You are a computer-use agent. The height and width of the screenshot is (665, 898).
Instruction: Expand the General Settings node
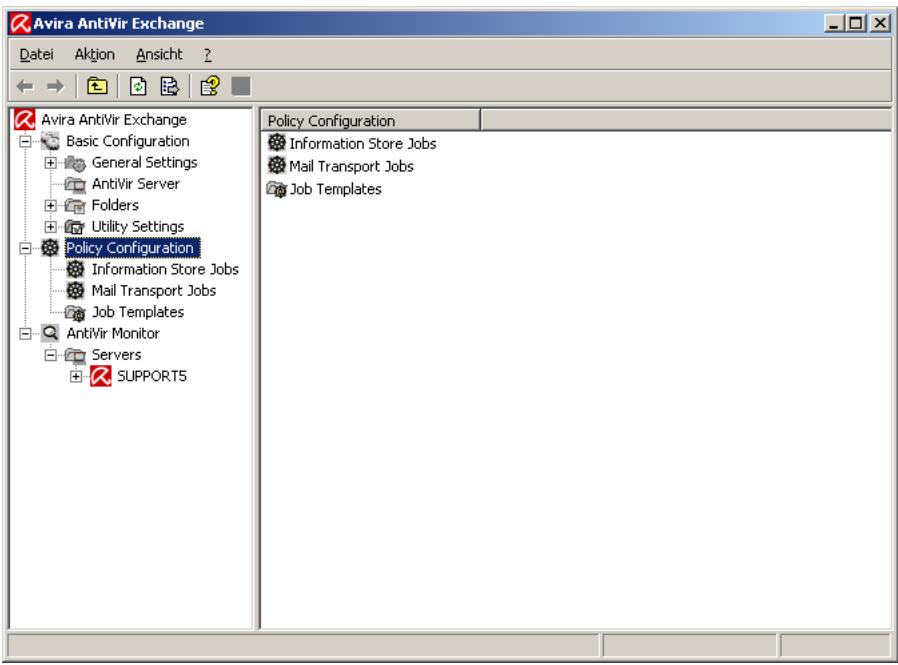[x=50, y=163]
